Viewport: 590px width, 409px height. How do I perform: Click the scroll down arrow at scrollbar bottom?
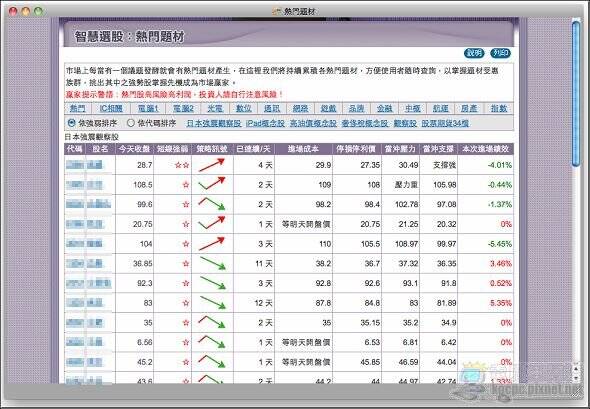576,378
